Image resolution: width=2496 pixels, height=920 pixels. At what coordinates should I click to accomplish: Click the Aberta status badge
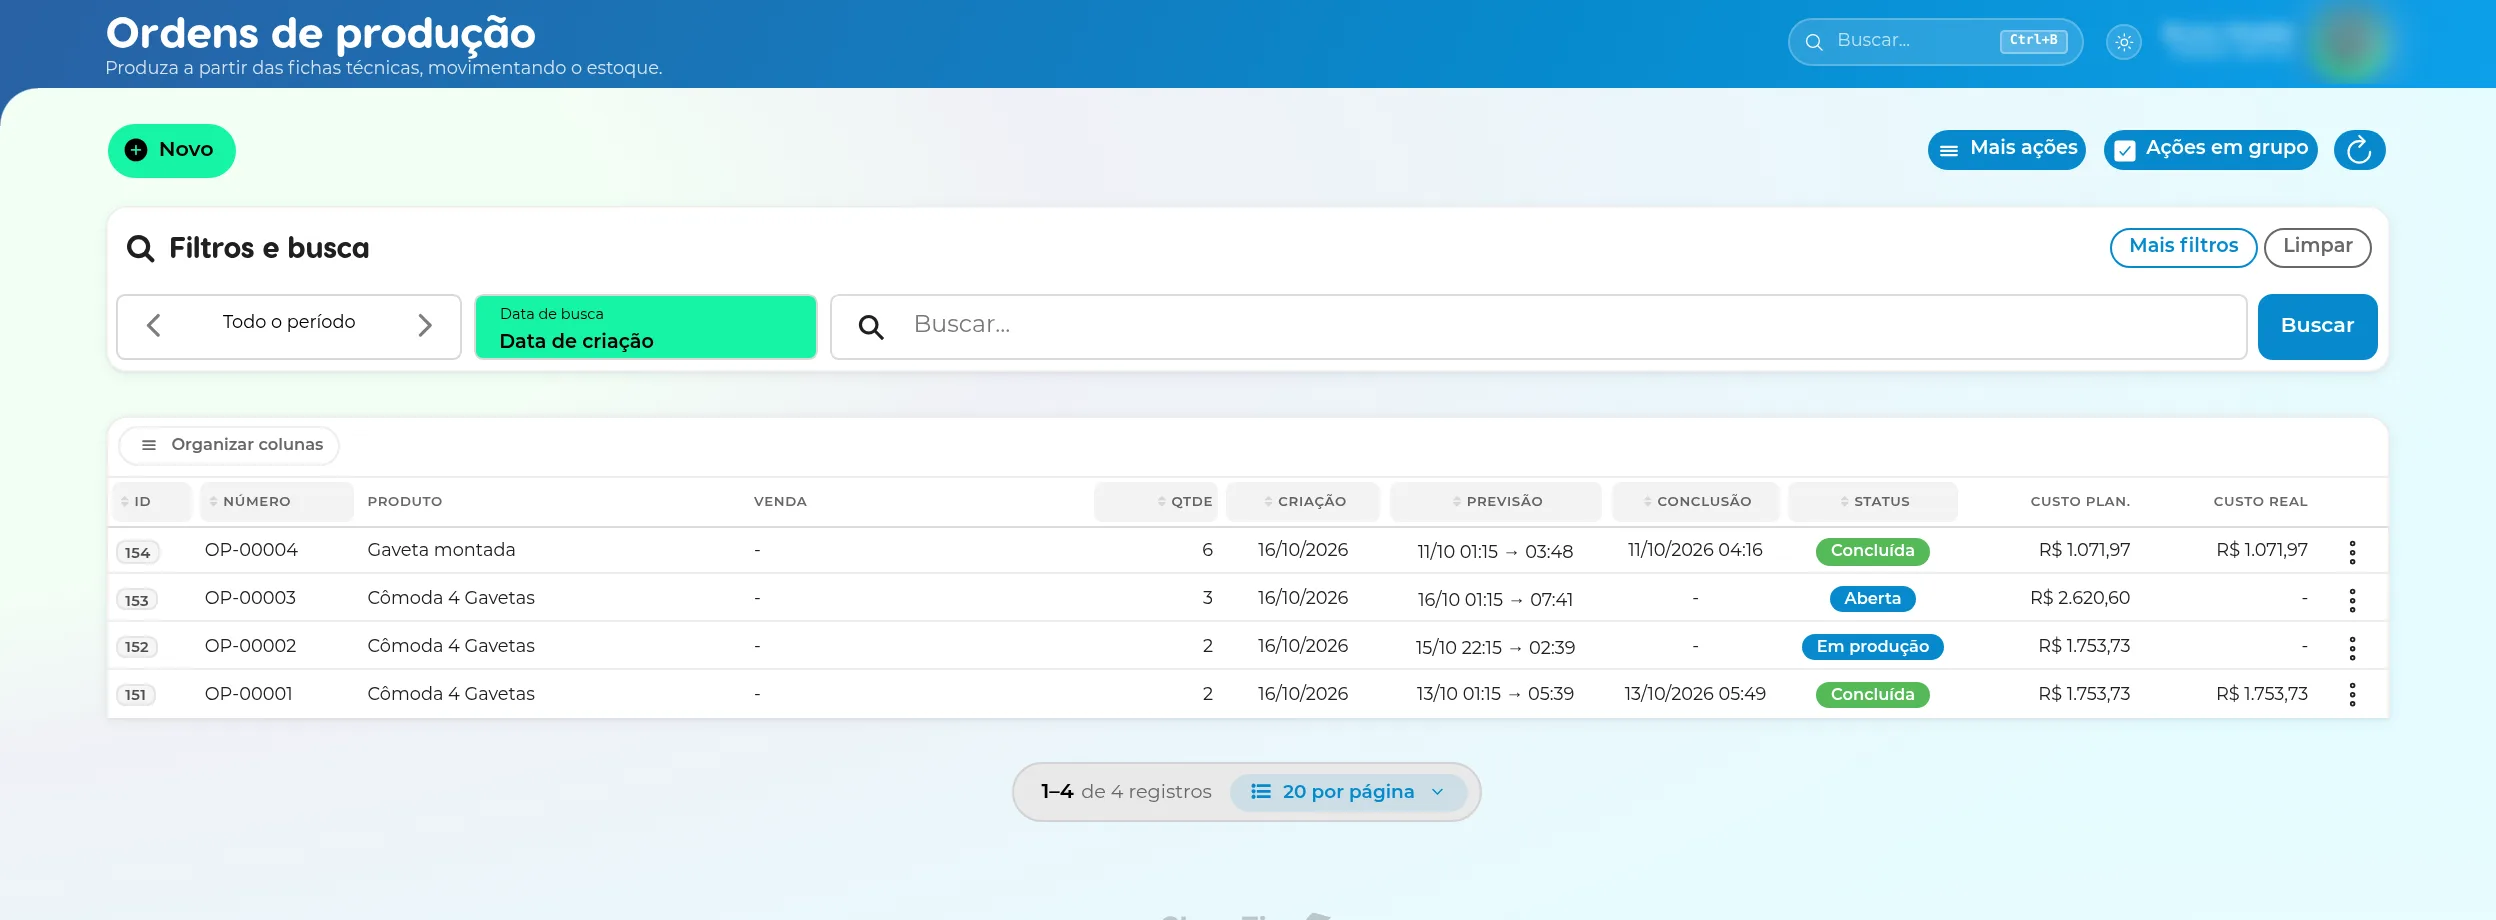(1872, 599)
